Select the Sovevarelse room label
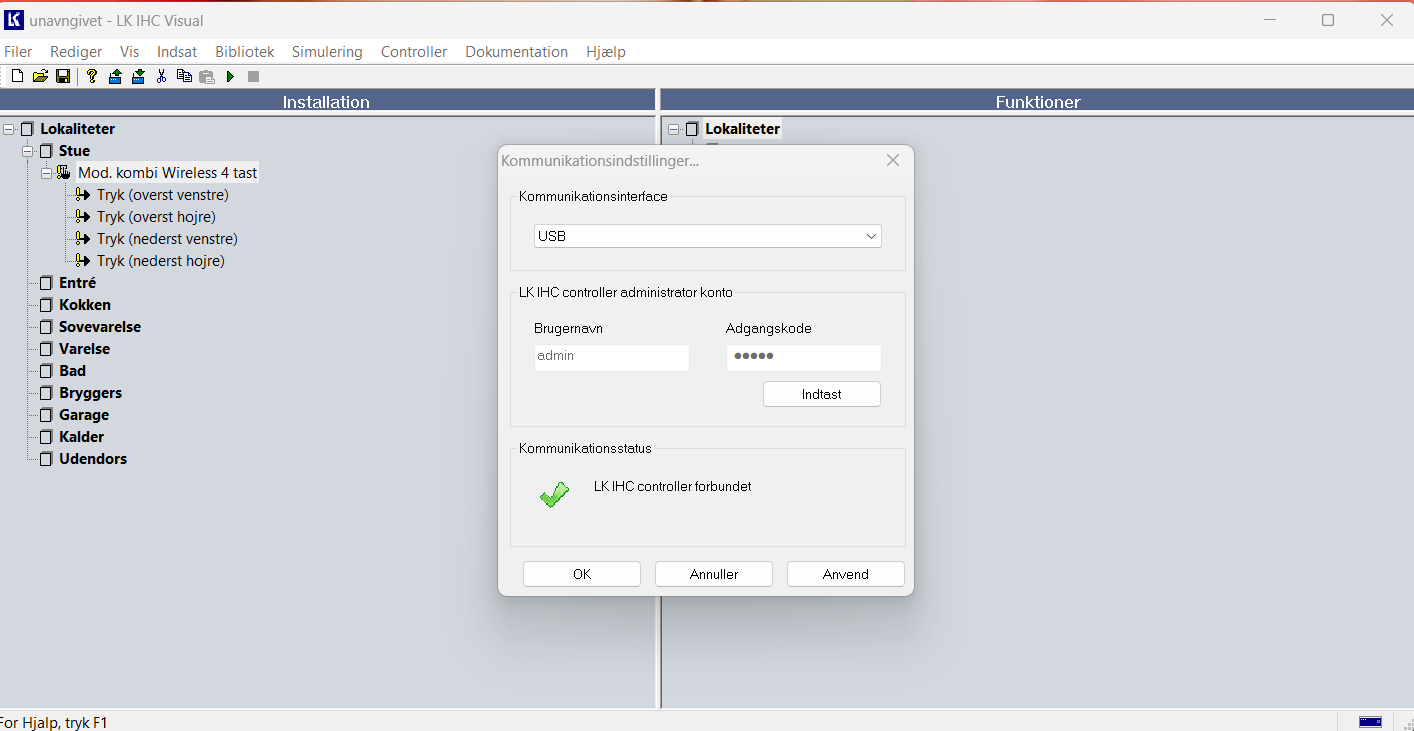 click(x=100, y=327)
